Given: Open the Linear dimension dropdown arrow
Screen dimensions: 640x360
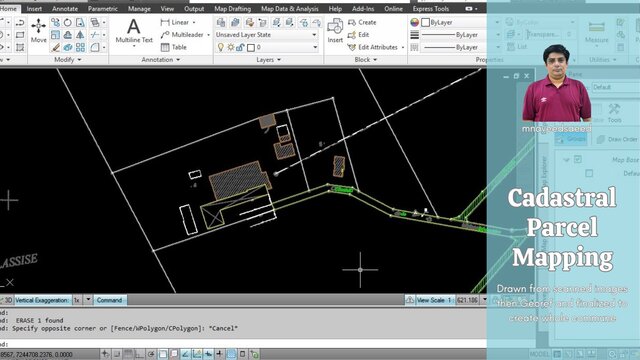Looking at the screenshot, I should point(194,22).
